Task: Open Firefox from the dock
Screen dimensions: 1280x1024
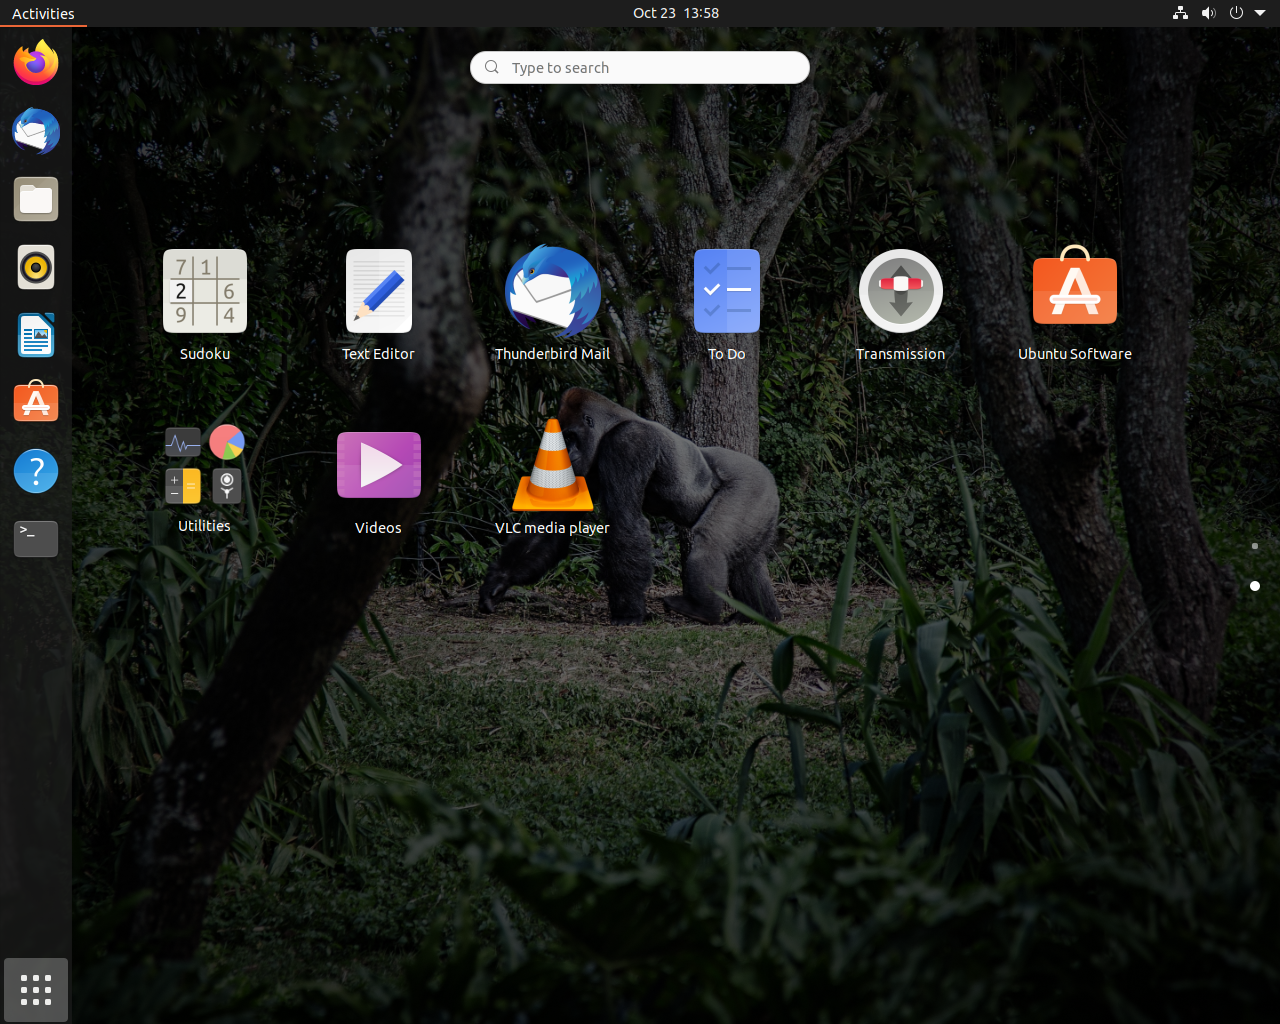Action: tap(36, 63)
